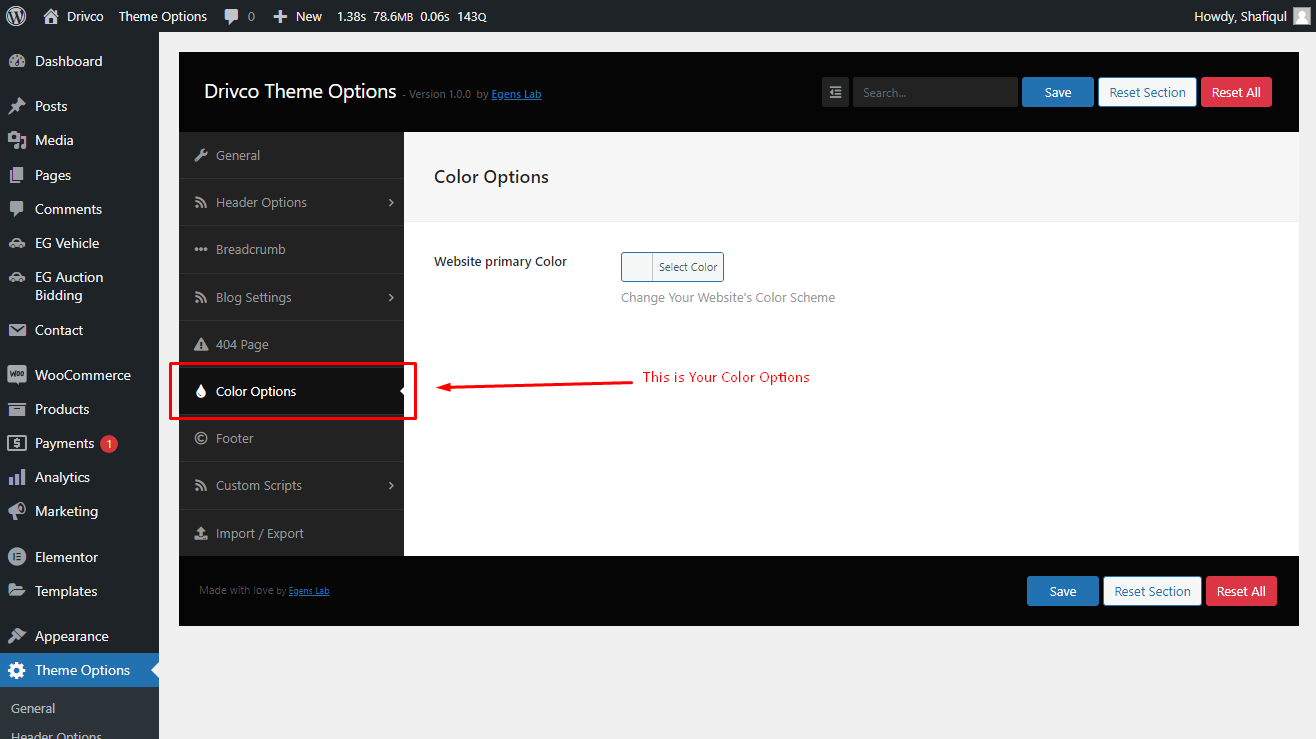The image size is (1316, 739).
Task: Click the expand-all sections icon beside search
Action: (x=835, y=92)
